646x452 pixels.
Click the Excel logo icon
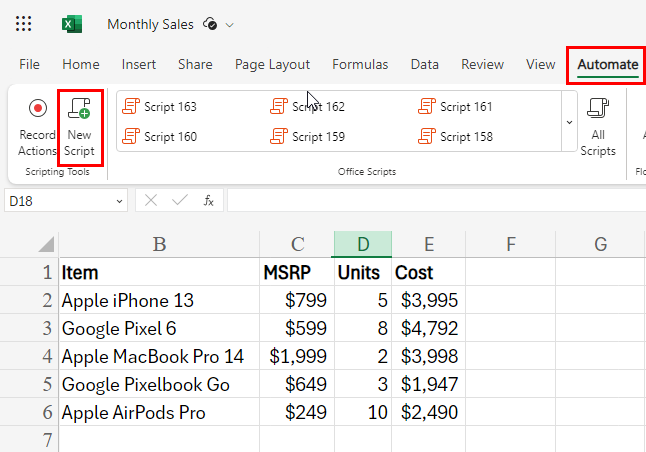coord(72,24)
